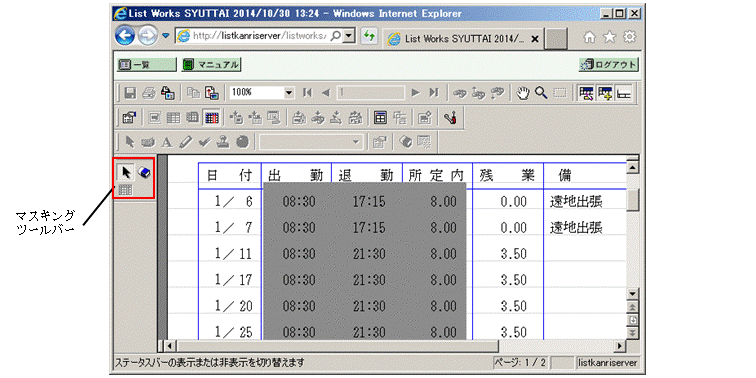Toggle the last icon on the top toolbar row

[x=623, y=93]
